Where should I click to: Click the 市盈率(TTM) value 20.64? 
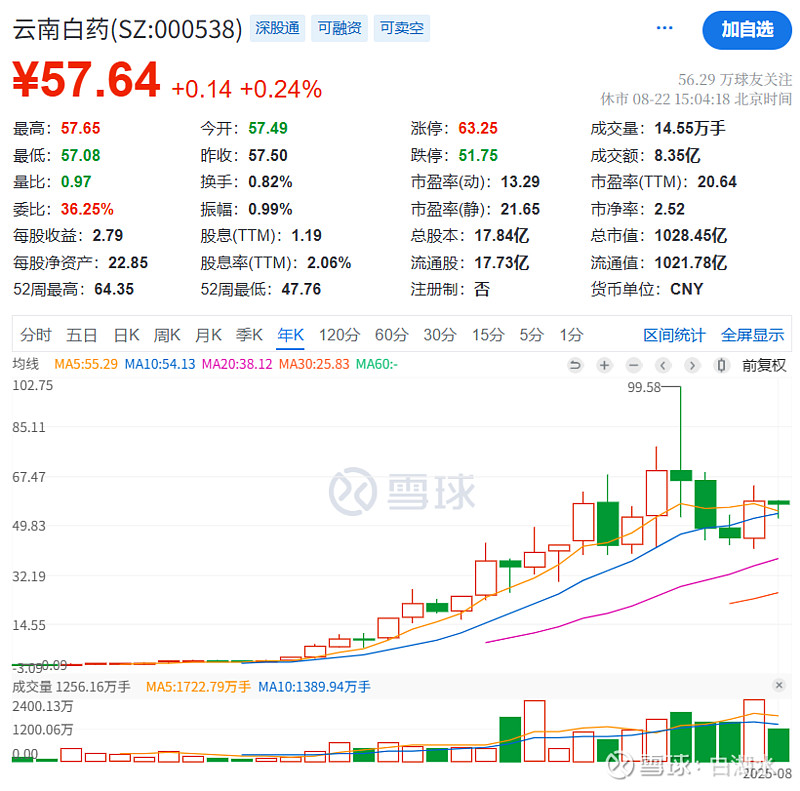[x=717, y=182]
